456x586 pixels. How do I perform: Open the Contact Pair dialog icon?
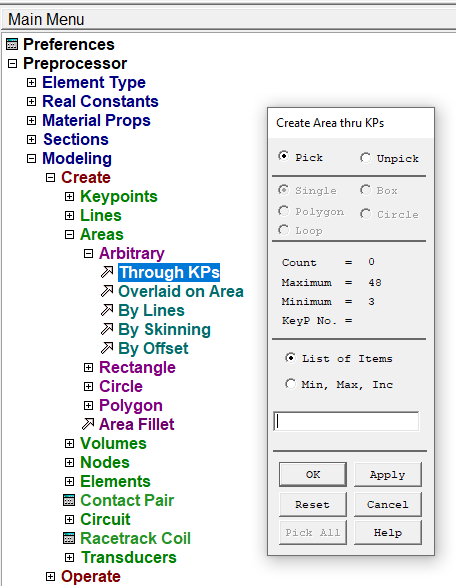pyautogui.click(x=69, y=500)
